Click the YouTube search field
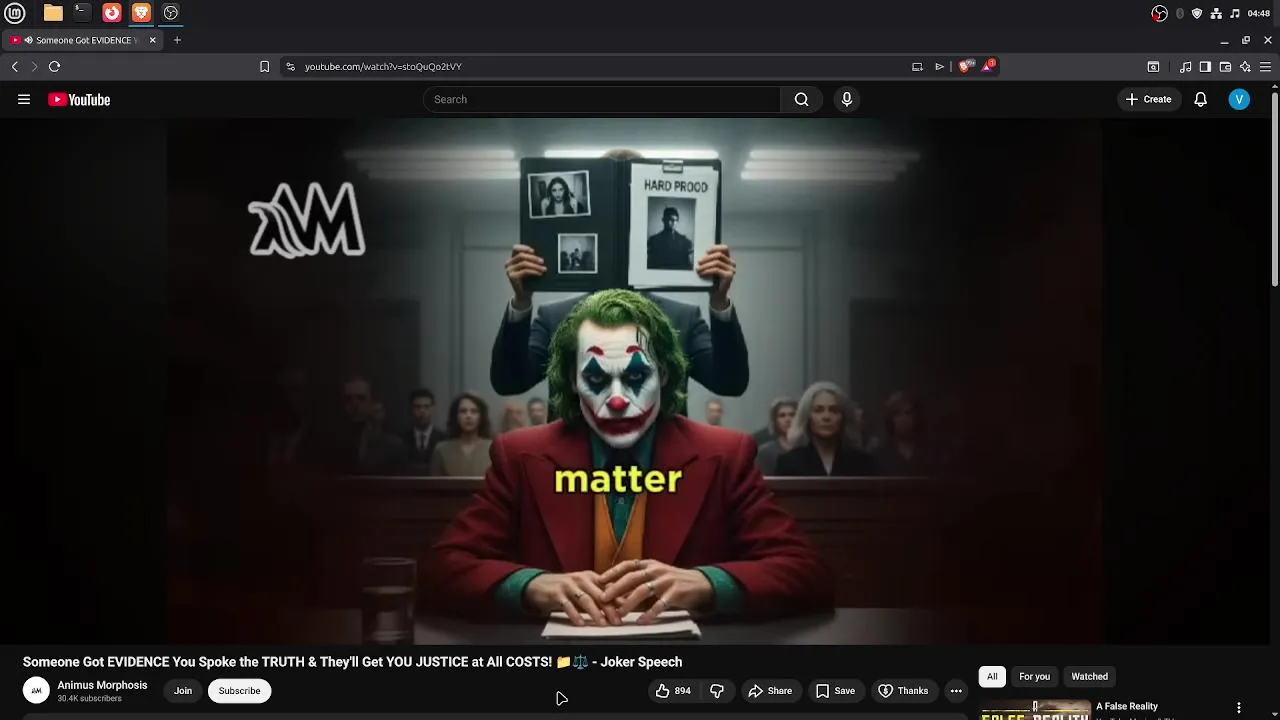Viewport: 1280px width, 720px height. coord(602,99)
